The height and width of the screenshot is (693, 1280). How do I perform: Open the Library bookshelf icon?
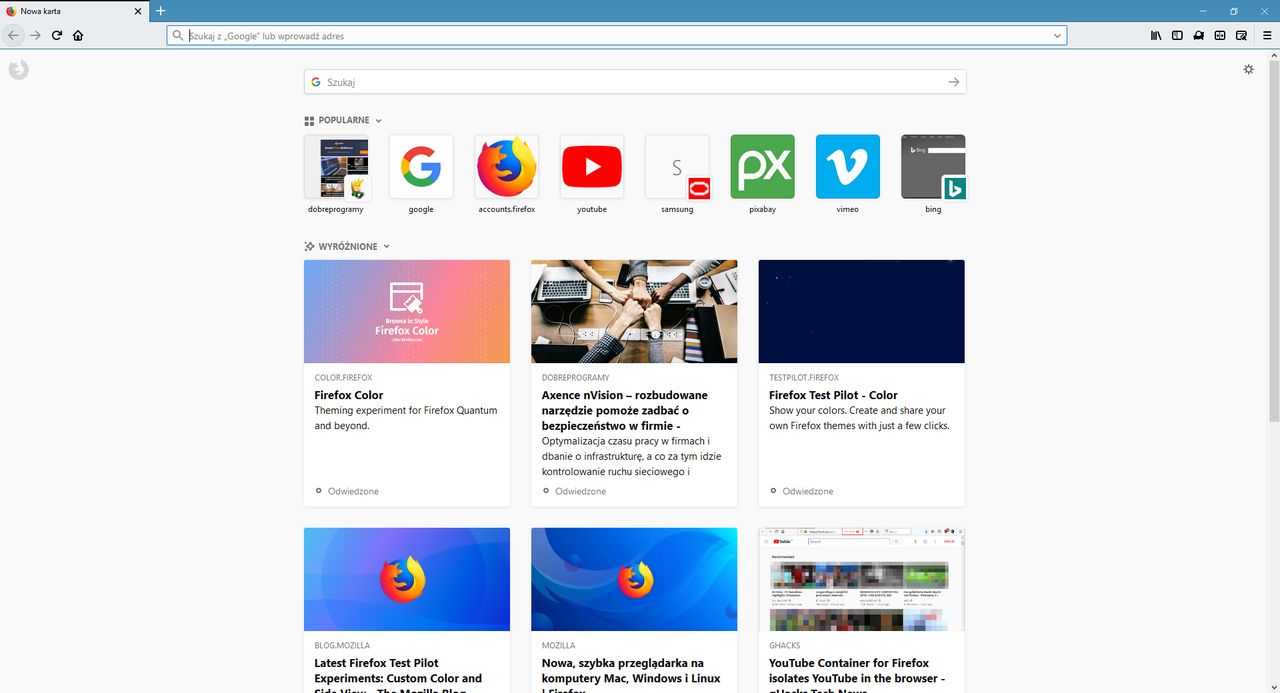tap(1156, 35)
